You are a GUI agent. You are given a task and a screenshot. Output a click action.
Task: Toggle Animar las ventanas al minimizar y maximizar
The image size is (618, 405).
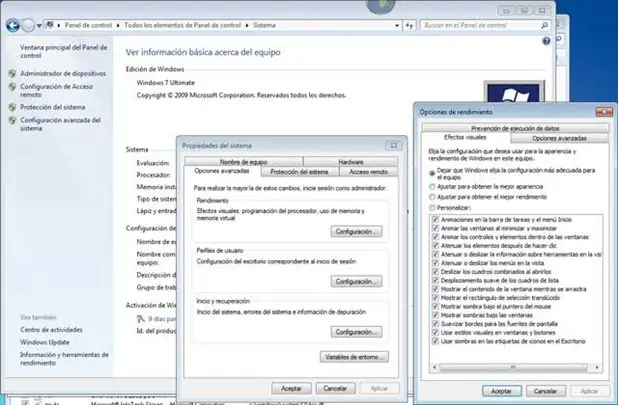tap(436, 228)
